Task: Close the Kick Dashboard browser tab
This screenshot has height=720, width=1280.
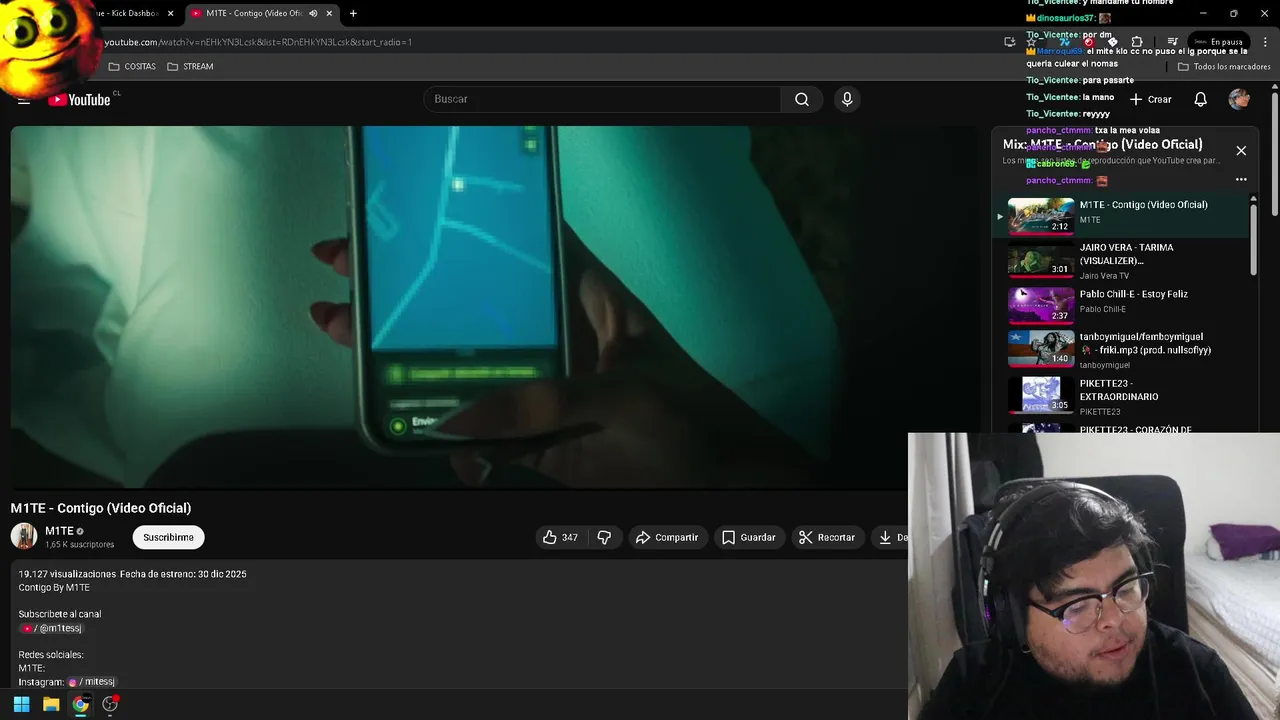Action: coord(170,13)
